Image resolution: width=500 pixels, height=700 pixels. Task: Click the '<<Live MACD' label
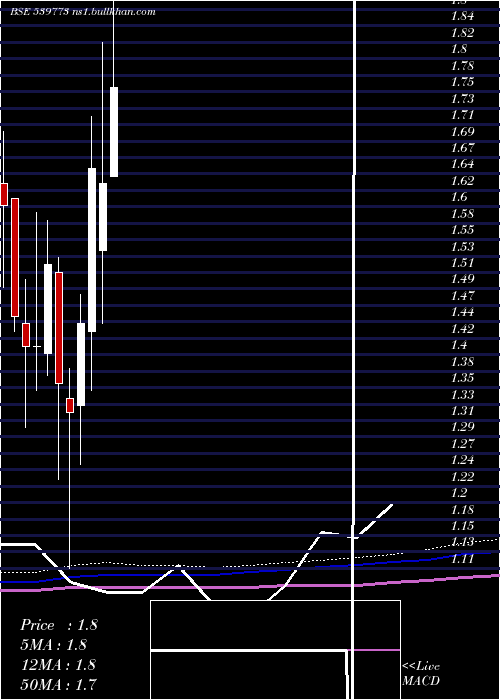tap(421, 673)
